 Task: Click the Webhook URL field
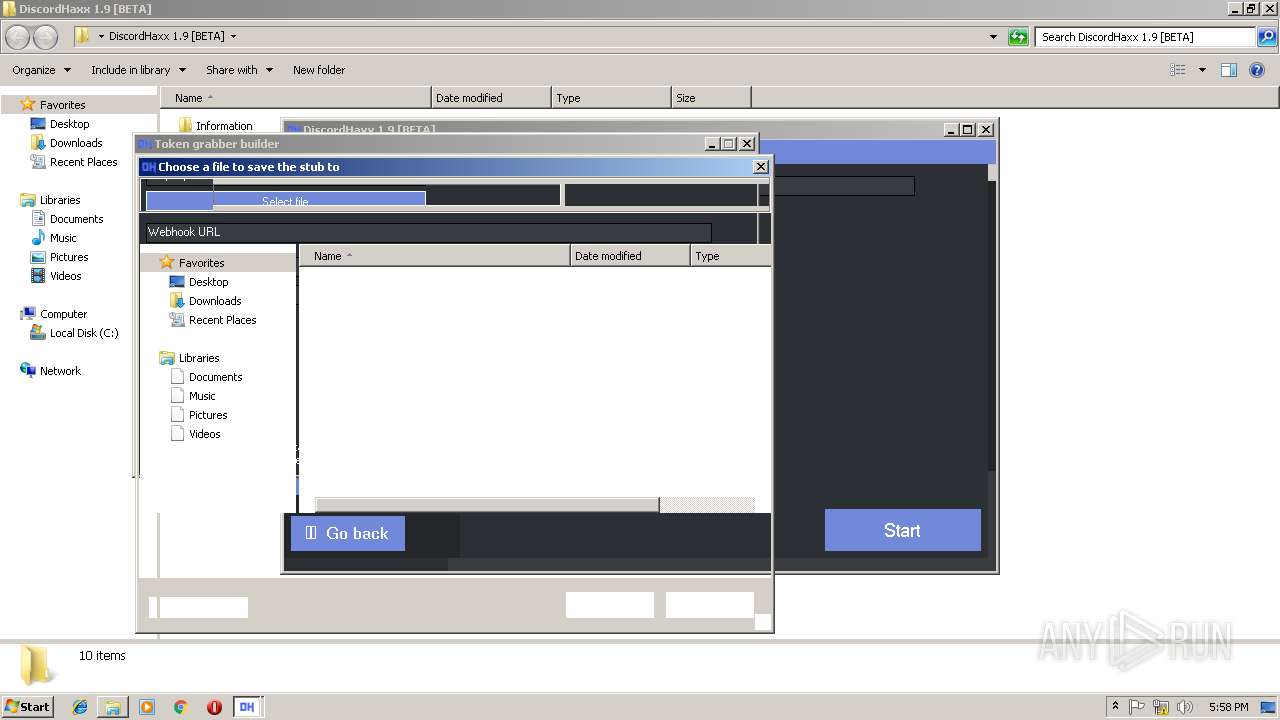(x=427, y=232)
